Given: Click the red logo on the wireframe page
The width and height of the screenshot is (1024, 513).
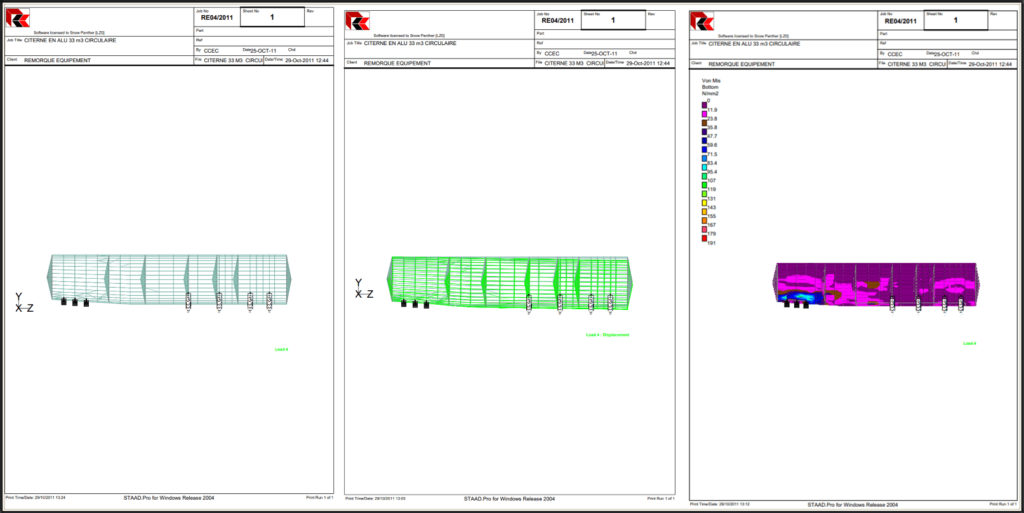Looking at the screenshot, I should [x=18, y=19].
